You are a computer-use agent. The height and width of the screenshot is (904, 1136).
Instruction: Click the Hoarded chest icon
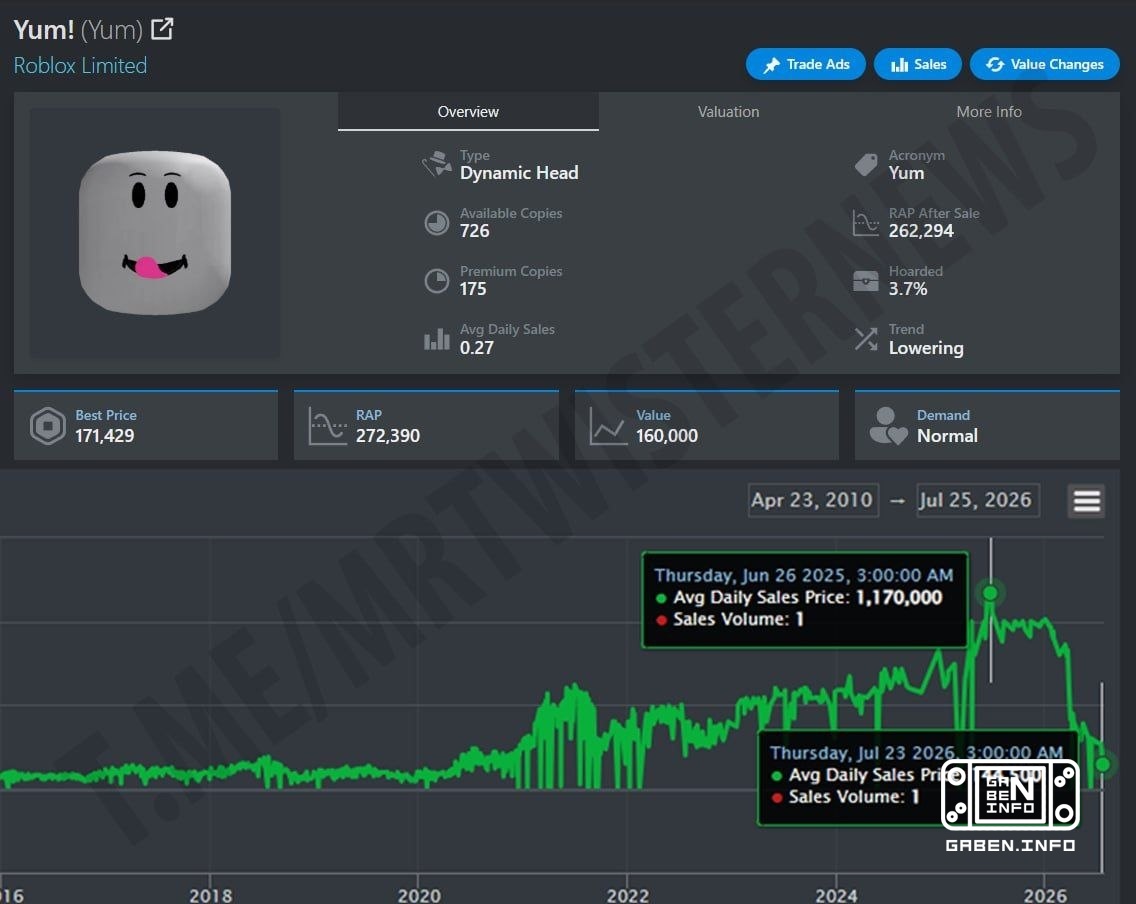tap(866, 280)
